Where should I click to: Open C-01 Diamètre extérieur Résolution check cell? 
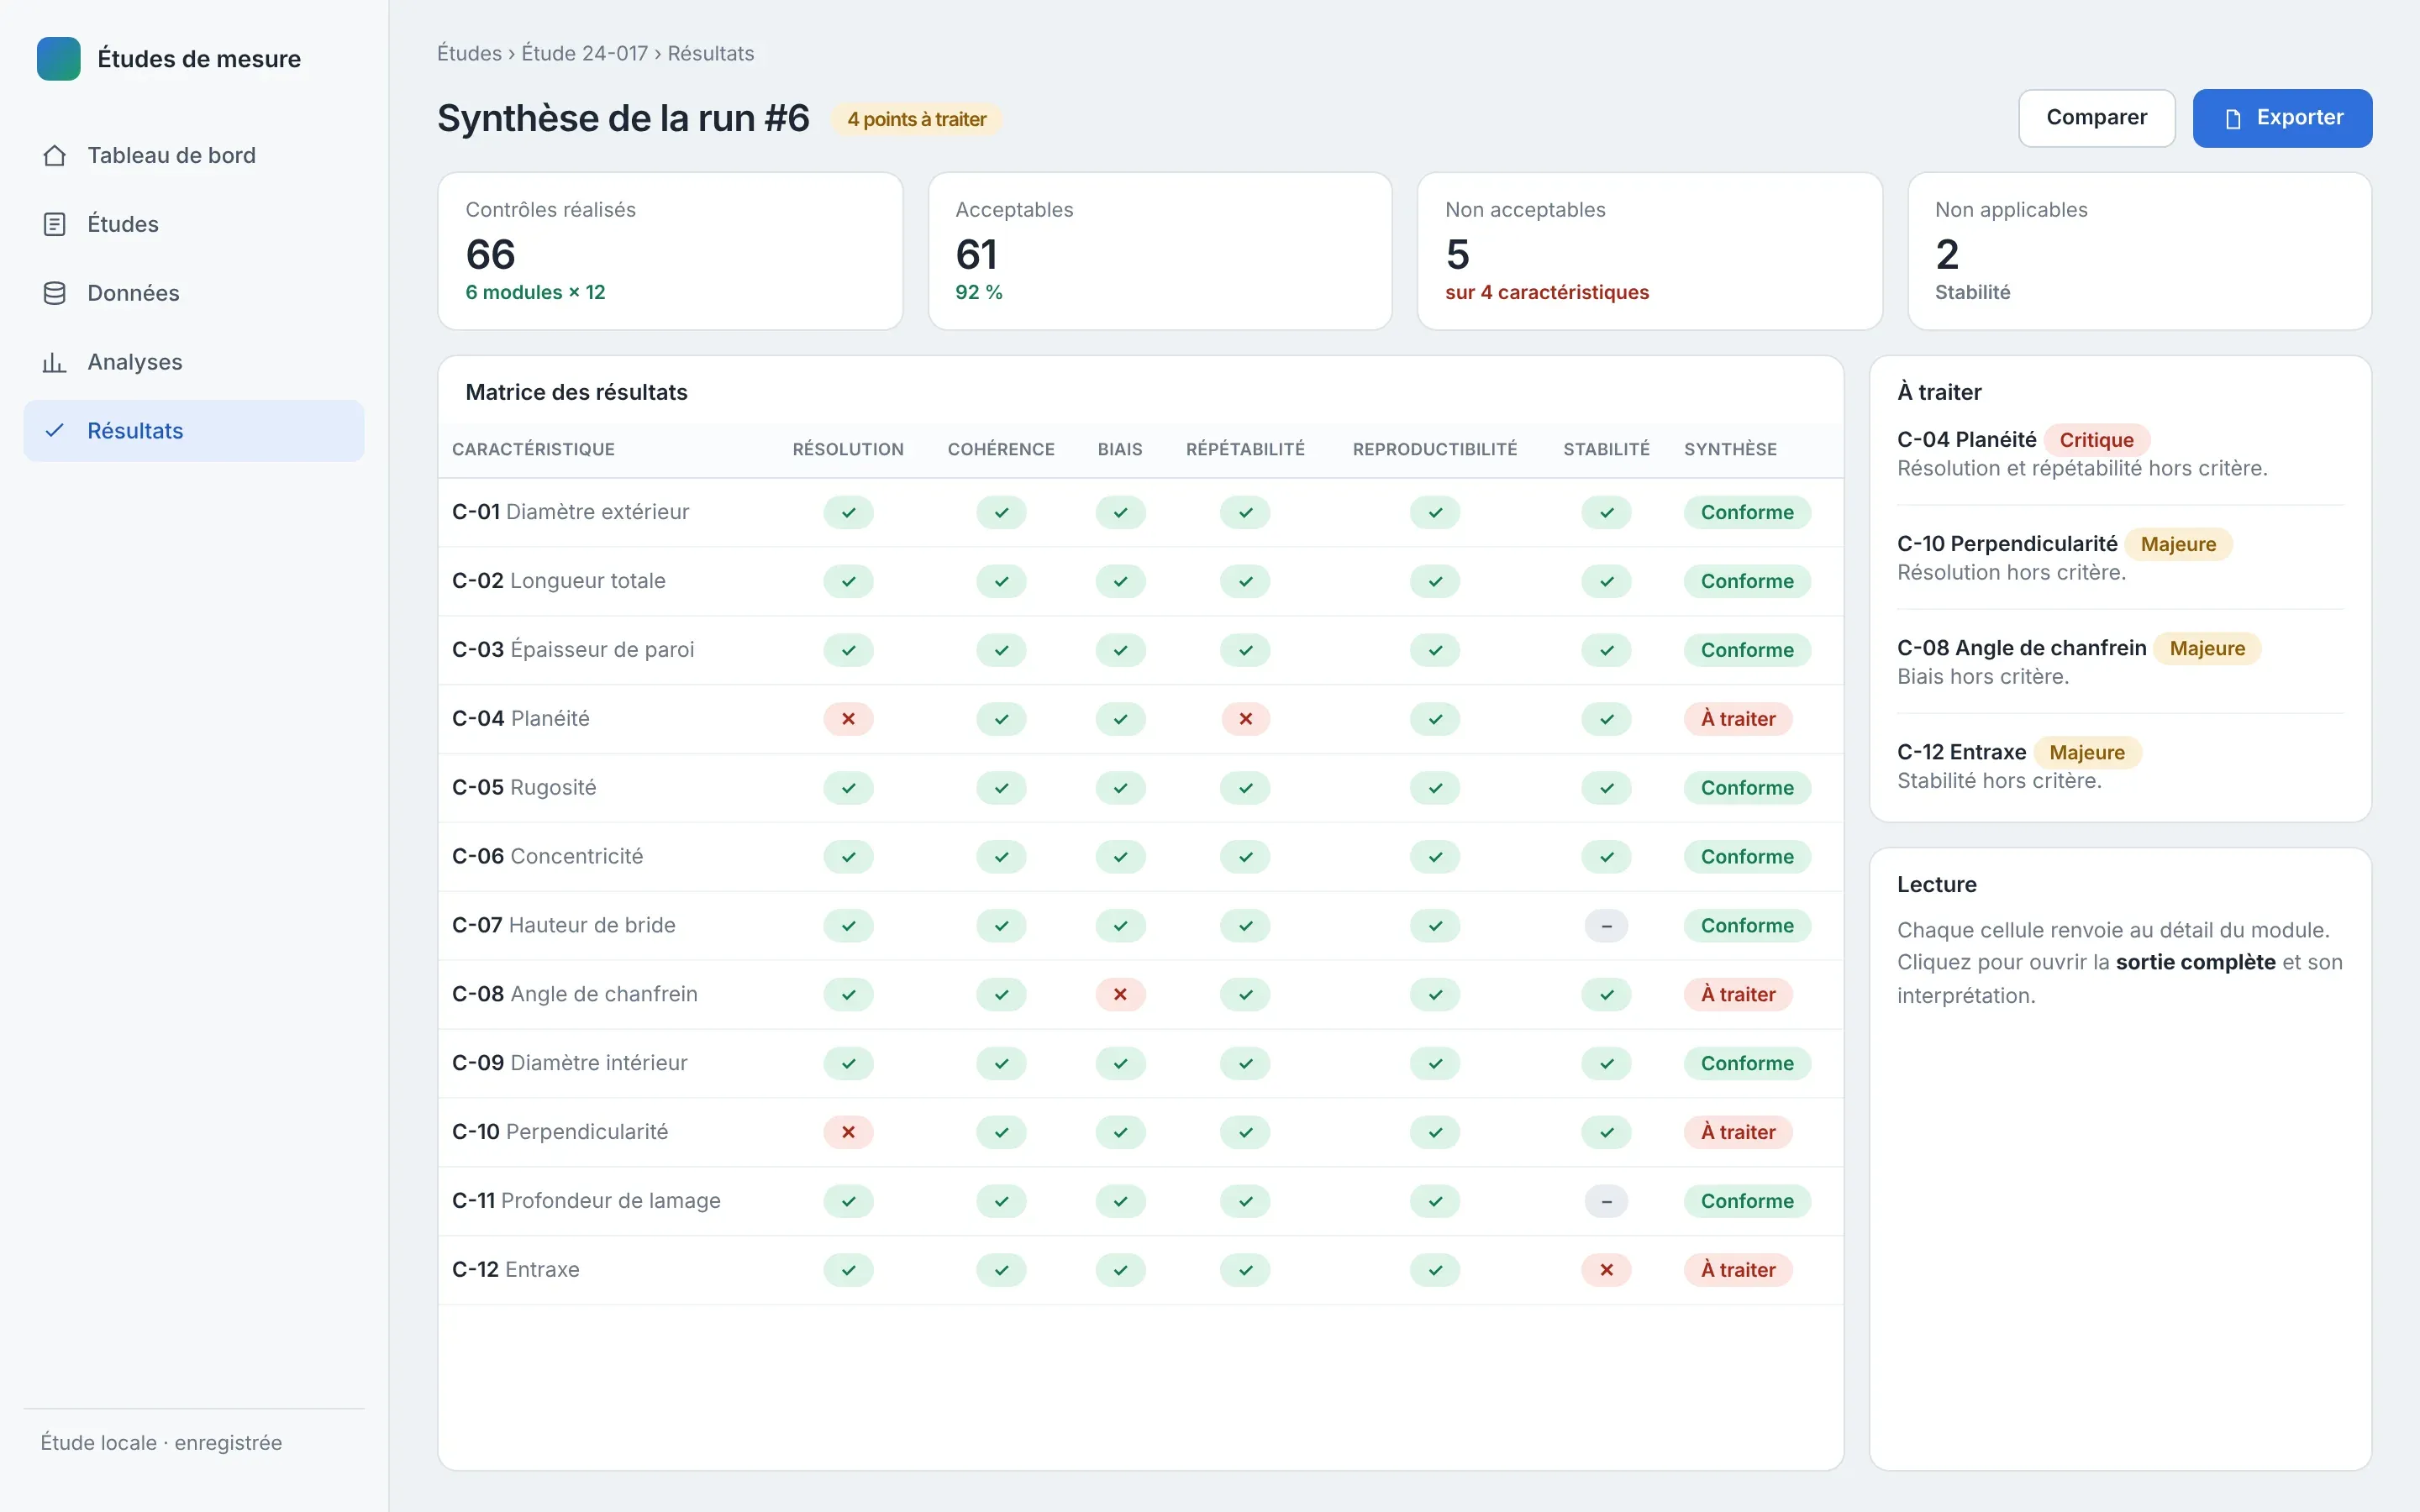tap(848, 513)
